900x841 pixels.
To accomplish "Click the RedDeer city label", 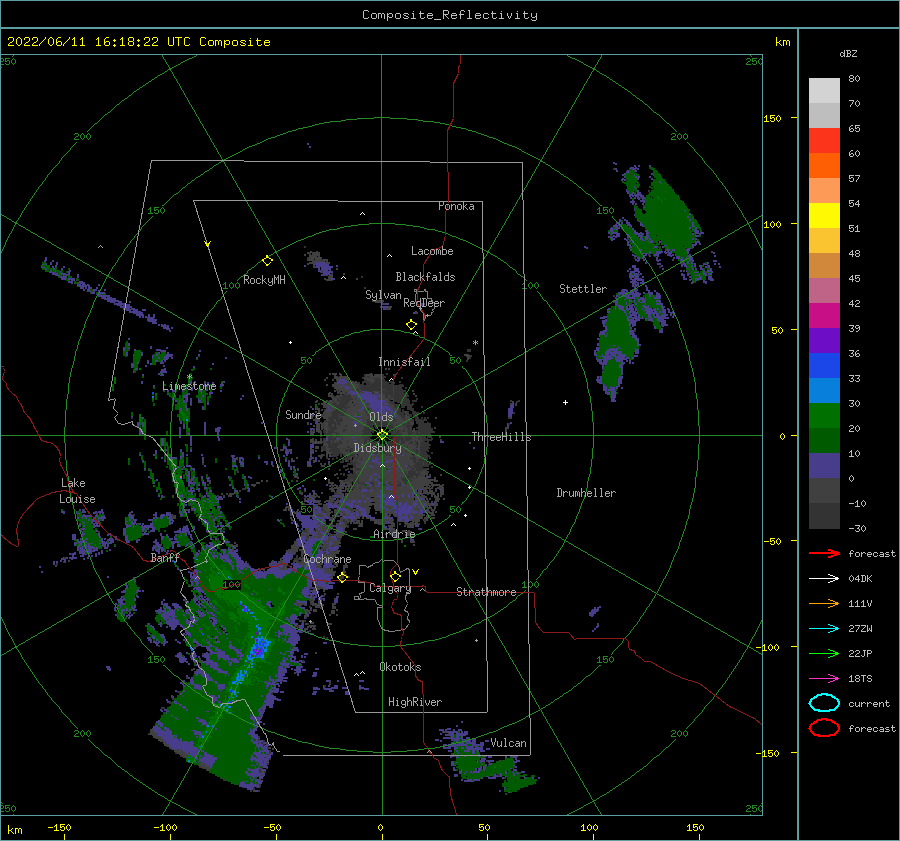I will [x=424, y=303].
